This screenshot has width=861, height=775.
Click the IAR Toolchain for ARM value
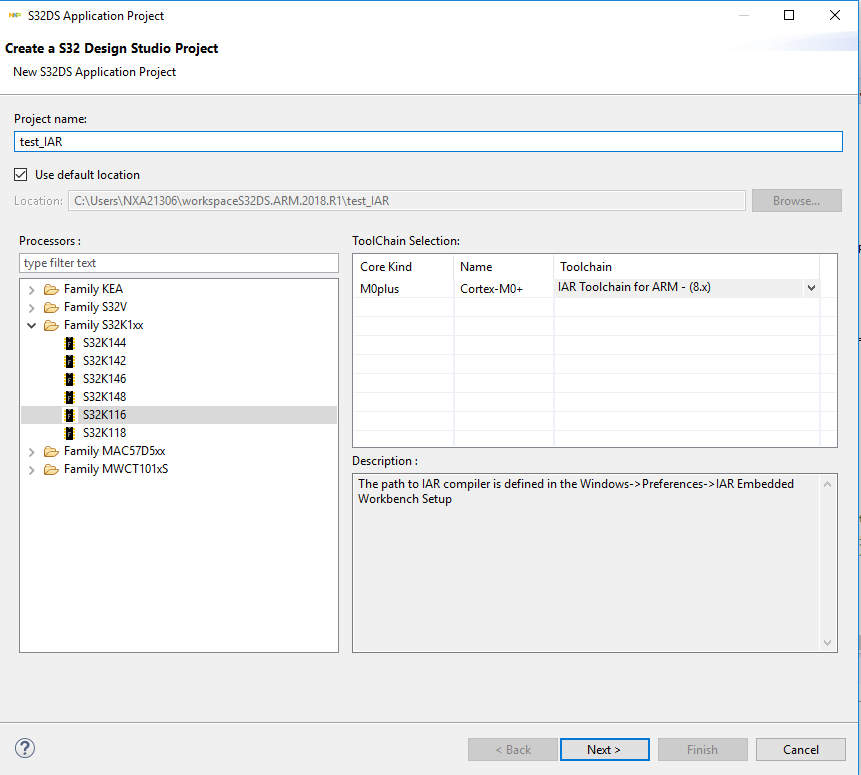[x=634, y=287]
